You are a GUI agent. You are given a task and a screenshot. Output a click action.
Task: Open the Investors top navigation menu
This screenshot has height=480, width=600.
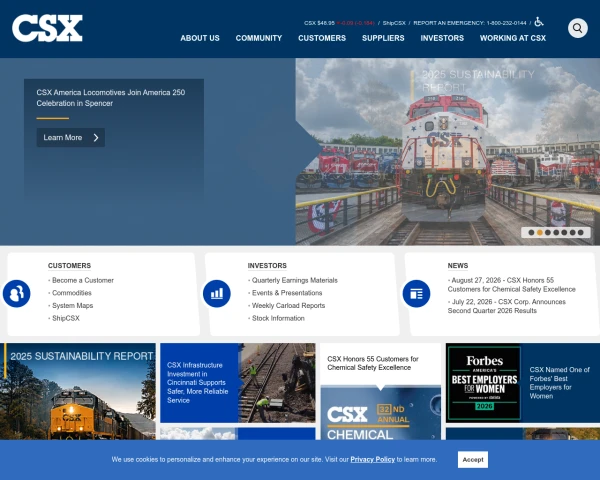click(x=442, y=38)
